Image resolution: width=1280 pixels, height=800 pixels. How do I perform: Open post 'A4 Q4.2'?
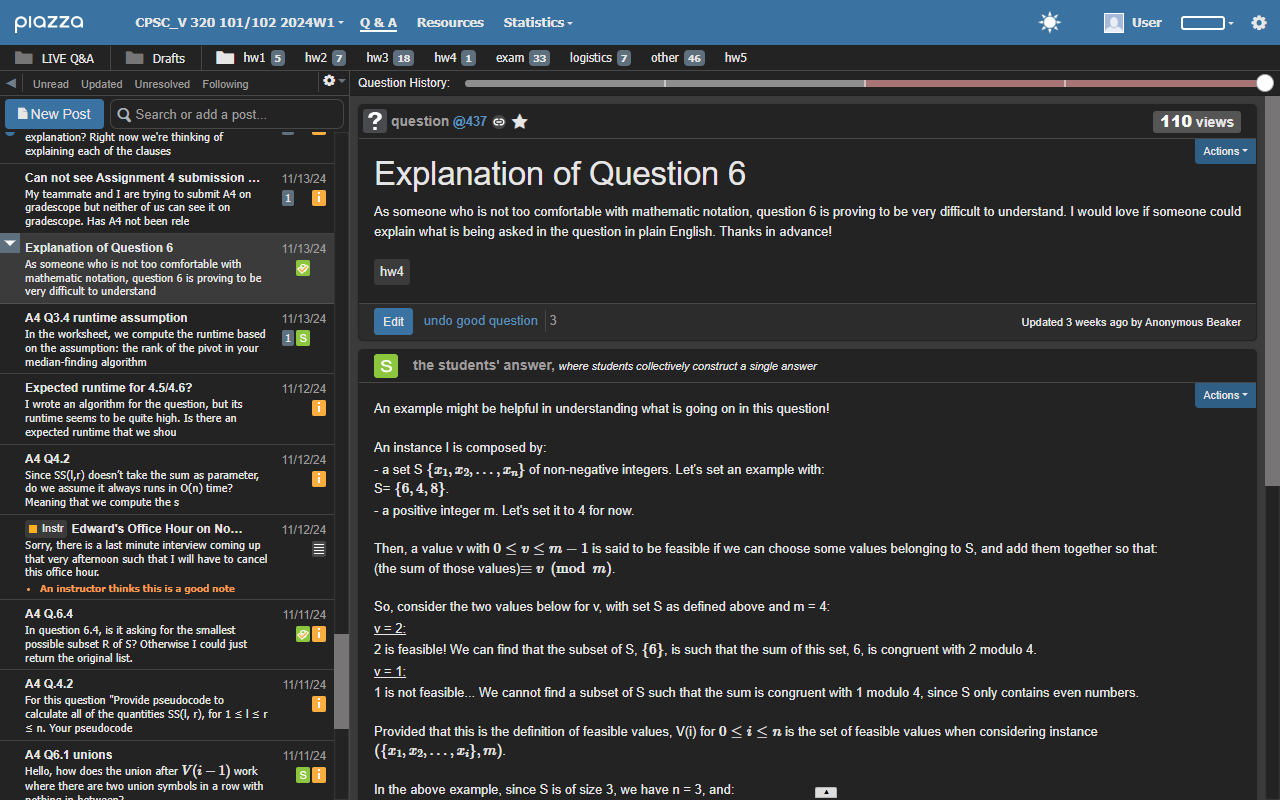[x=167, y=480]
